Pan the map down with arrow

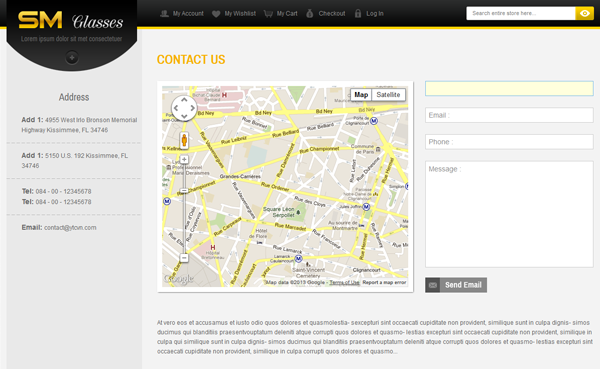[x=184, y=116]
